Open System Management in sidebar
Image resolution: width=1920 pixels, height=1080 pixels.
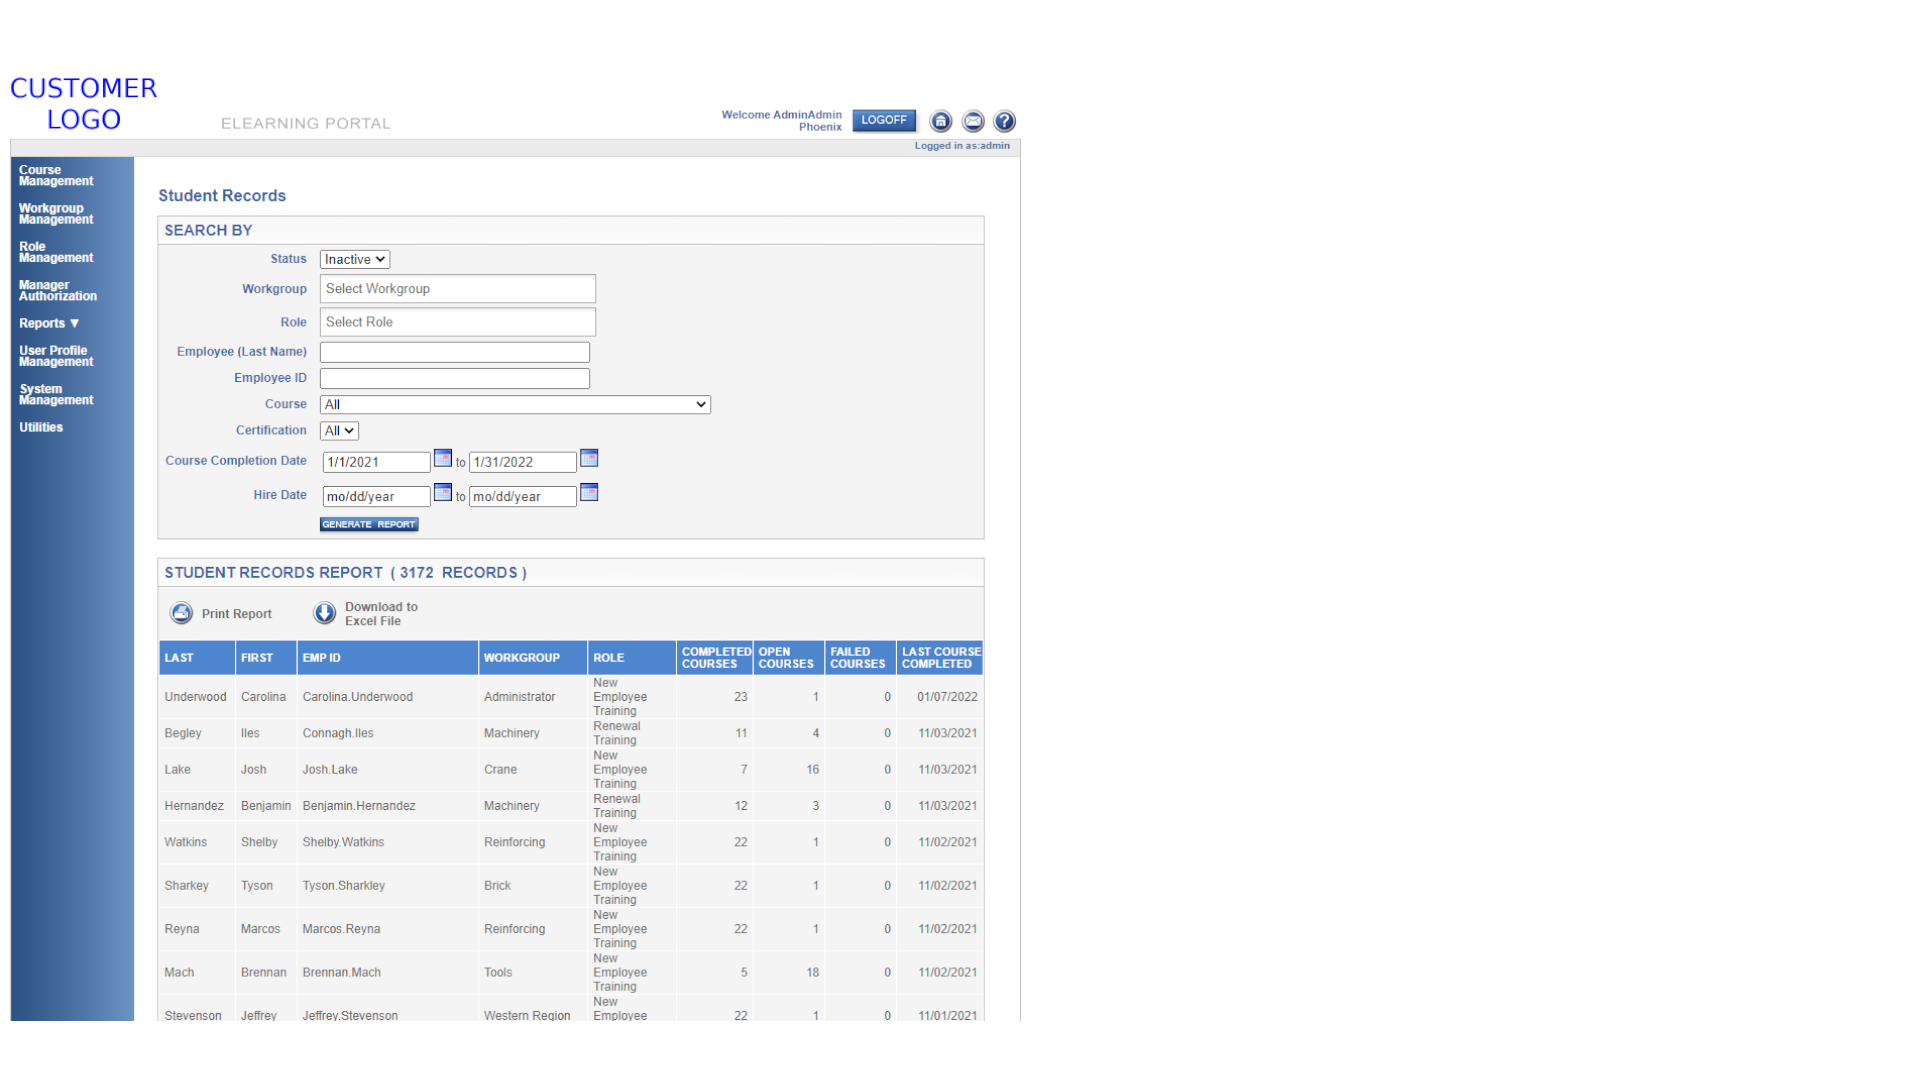tap(56, 395)
